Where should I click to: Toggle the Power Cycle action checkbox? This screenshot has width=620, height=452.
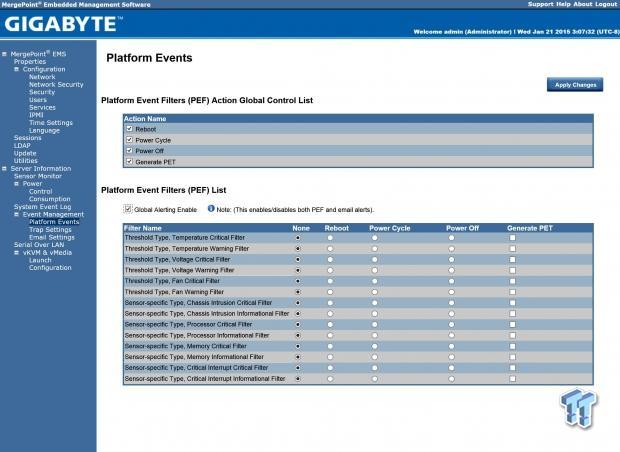(x=129, y=139)
